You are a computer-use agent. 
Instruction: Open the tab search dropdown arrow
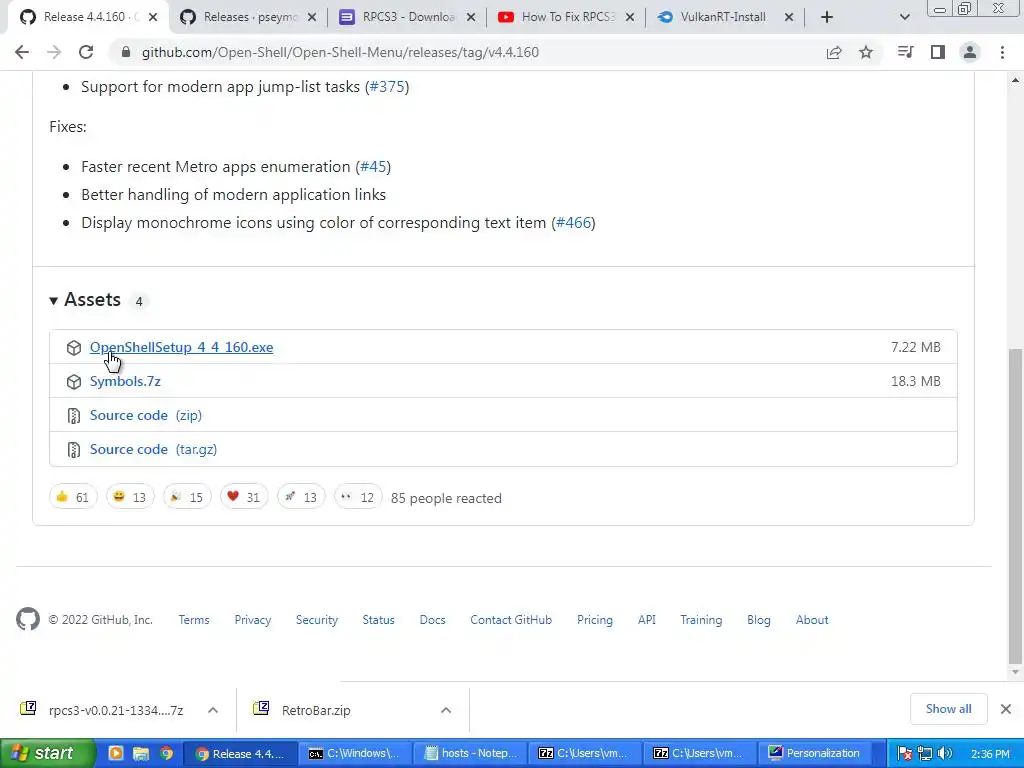pos(904,17)
